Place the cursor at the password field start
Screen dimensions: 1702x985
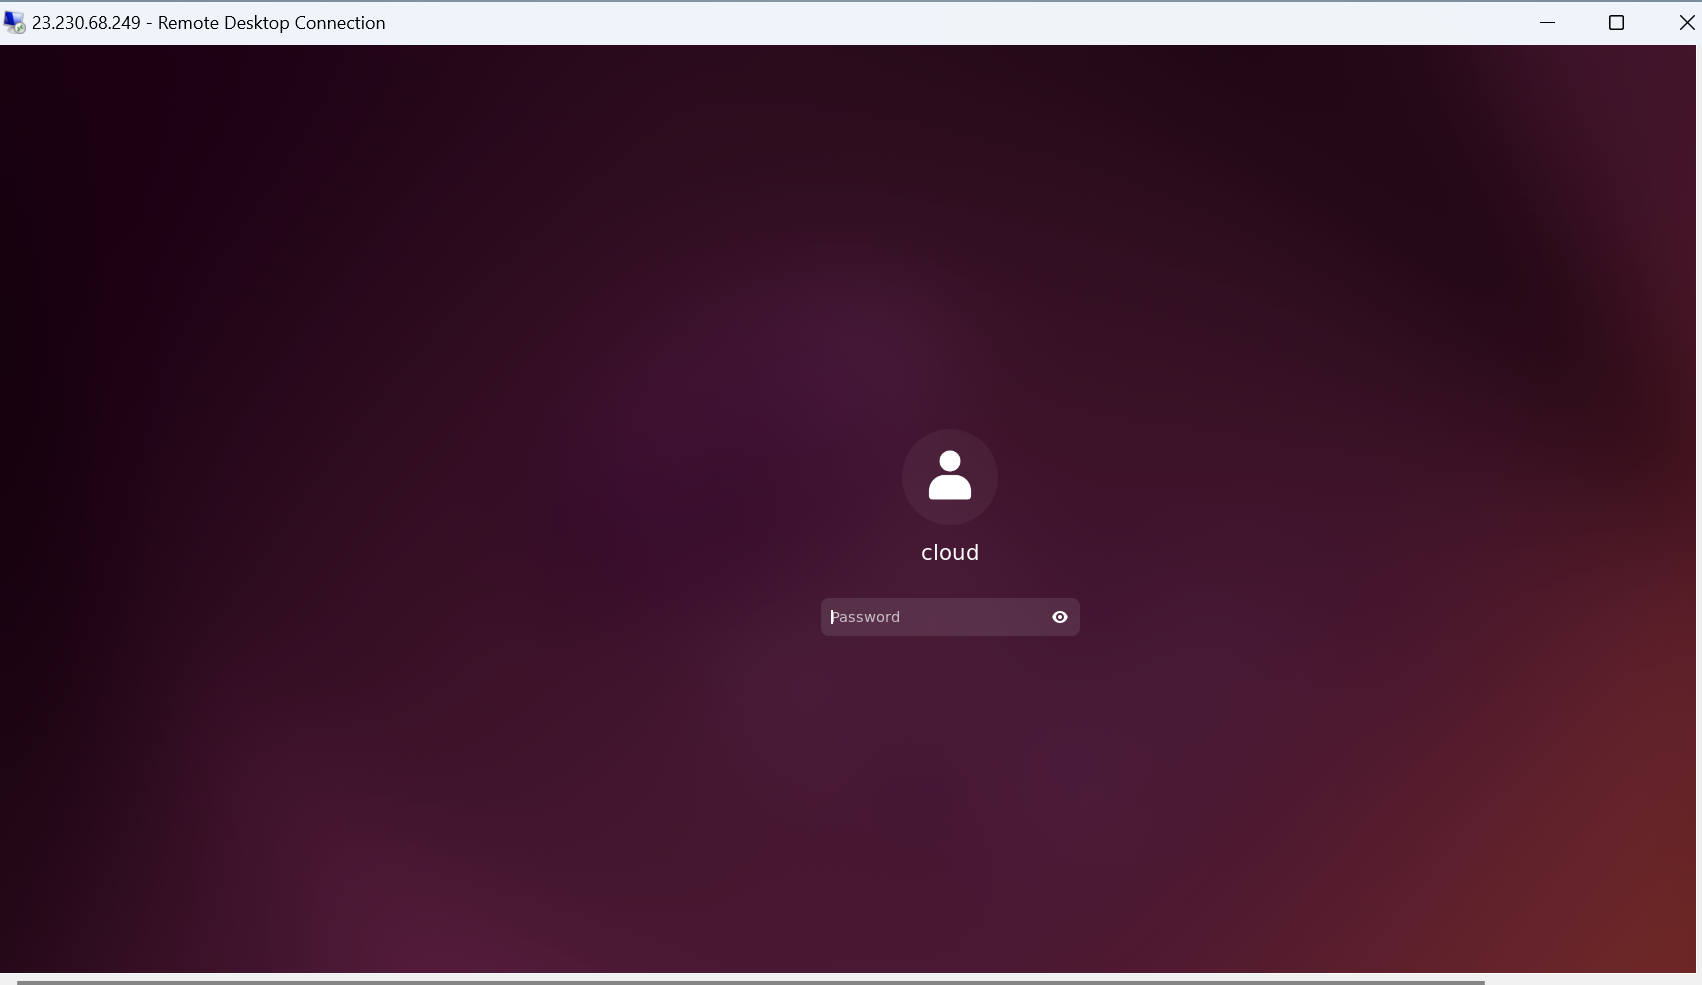click(832, 617)
